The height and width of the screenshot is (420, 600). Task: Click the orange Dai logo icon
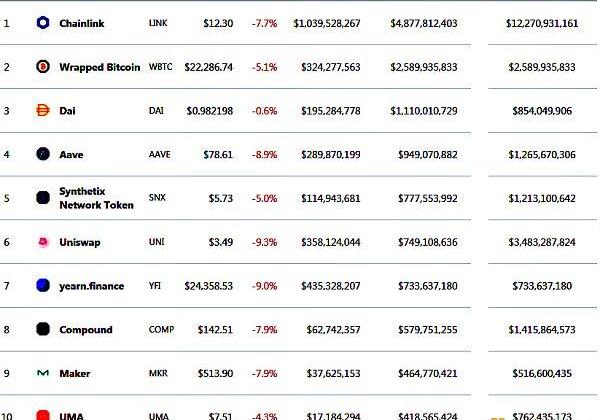point(43,111)
